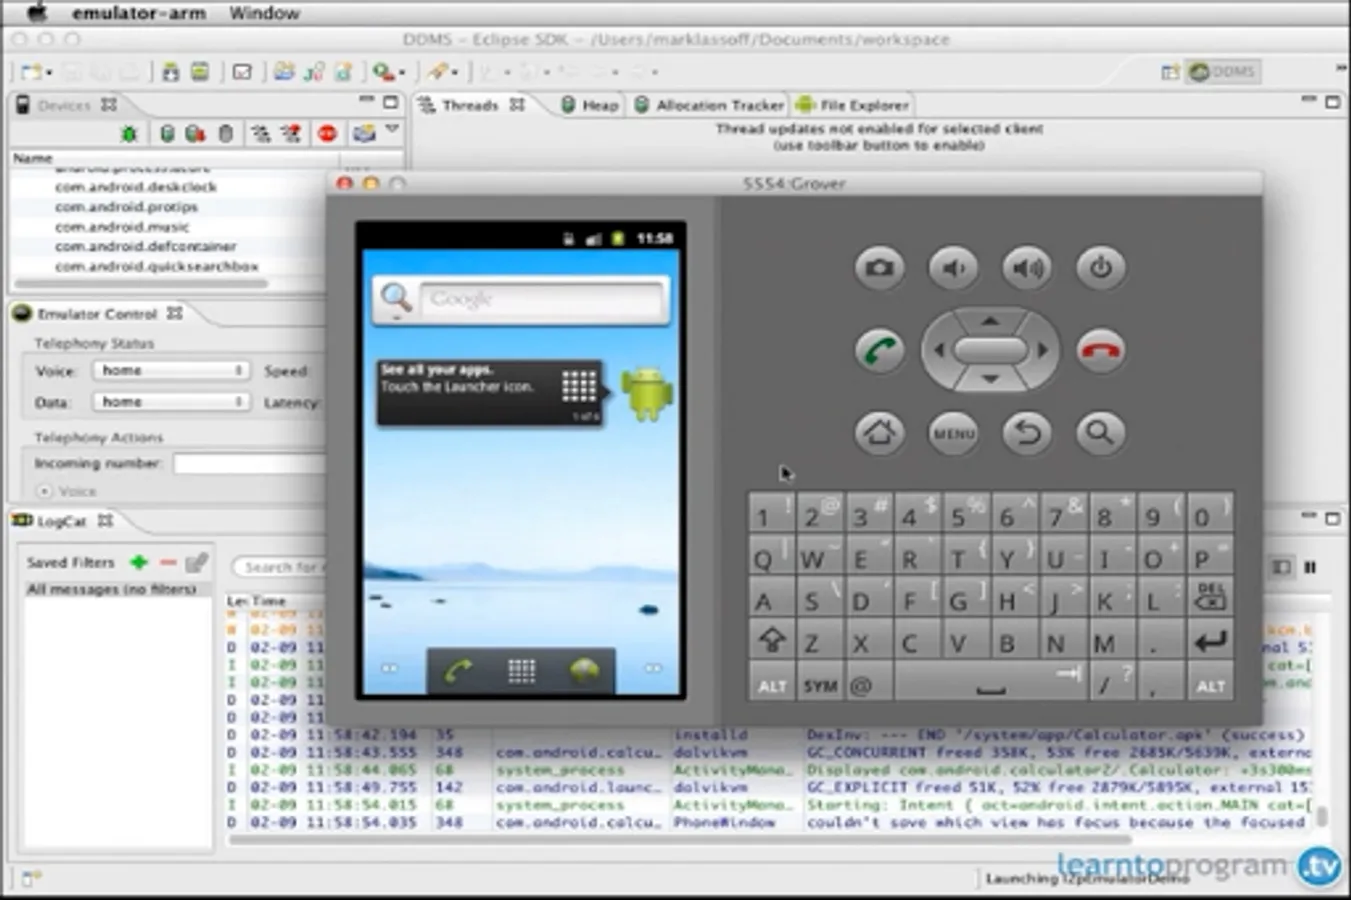Open the File Explorer tab
The width and height of the screenshot is (1351, 900).
tap(853, 105)
